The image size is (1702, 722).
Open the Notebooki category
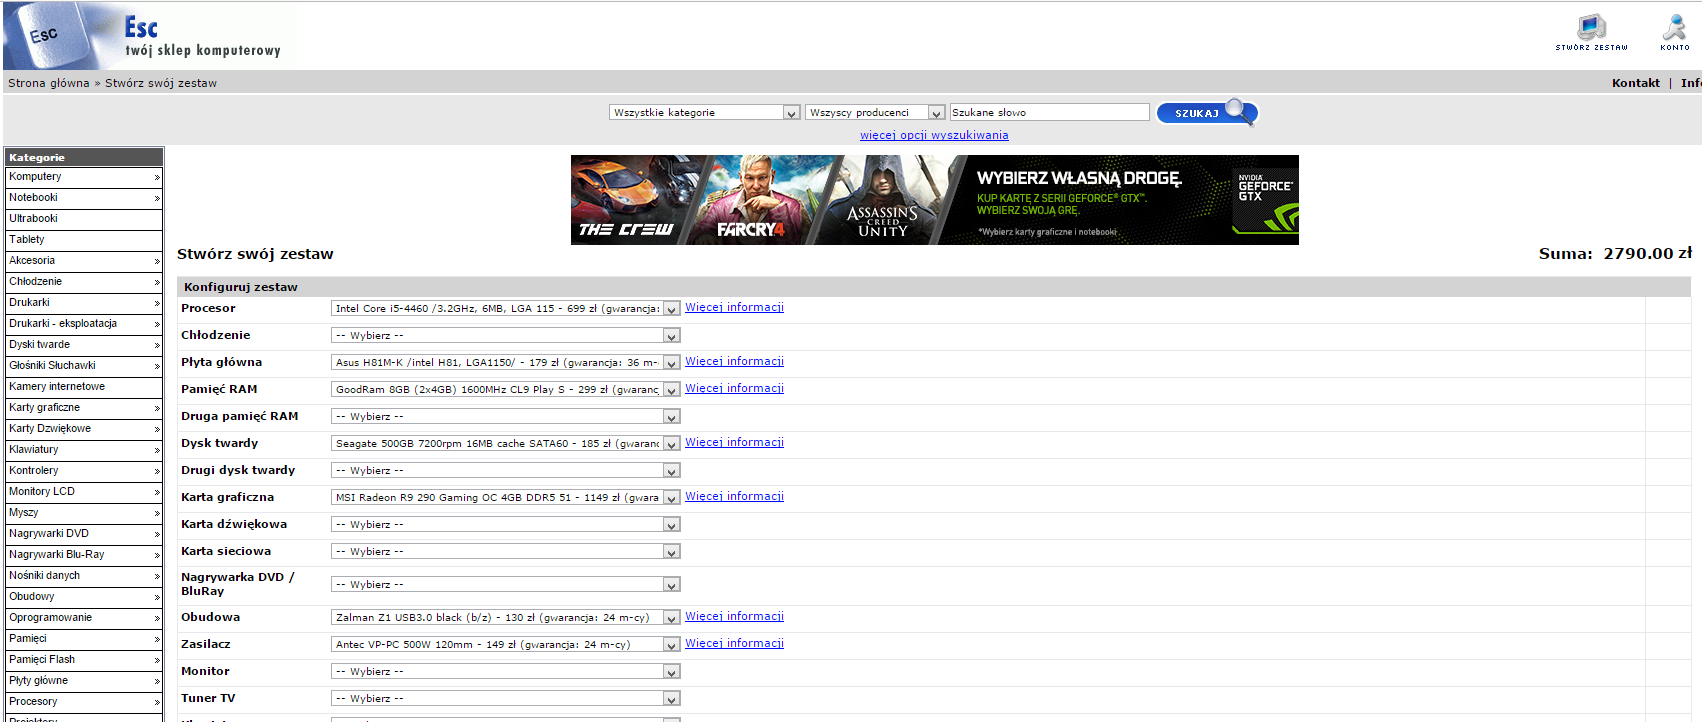pyautogui.click(x=84, y=198)
